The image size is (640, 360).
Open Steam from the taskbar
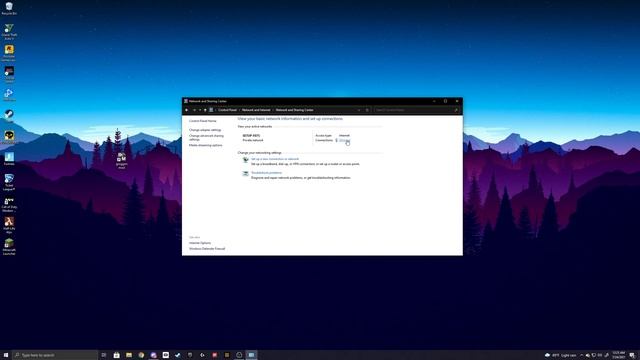tap(178, 355)
